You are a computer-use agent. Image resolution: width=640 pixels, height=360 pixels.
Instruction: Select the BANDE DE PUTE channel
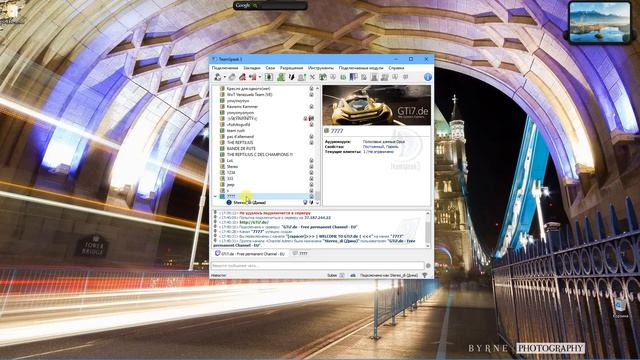point(241,149)
